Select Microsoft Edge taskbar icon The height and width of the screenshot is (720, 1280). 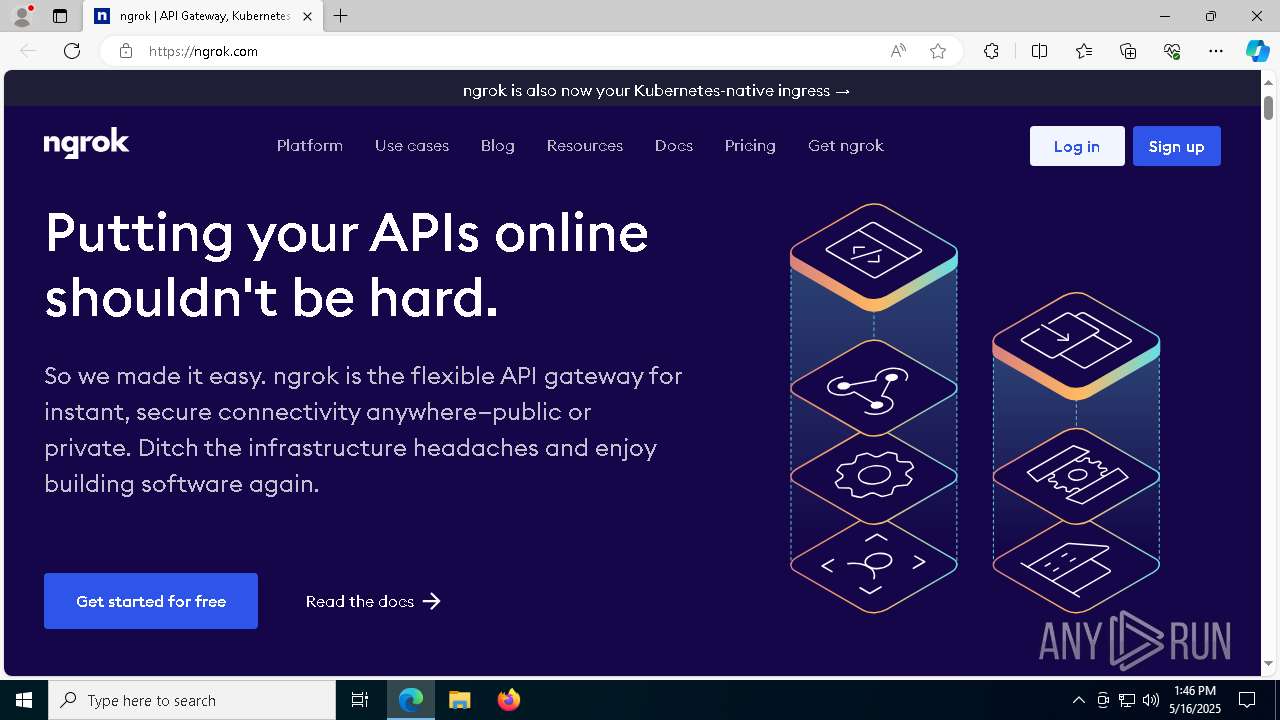tap(411, 700)
